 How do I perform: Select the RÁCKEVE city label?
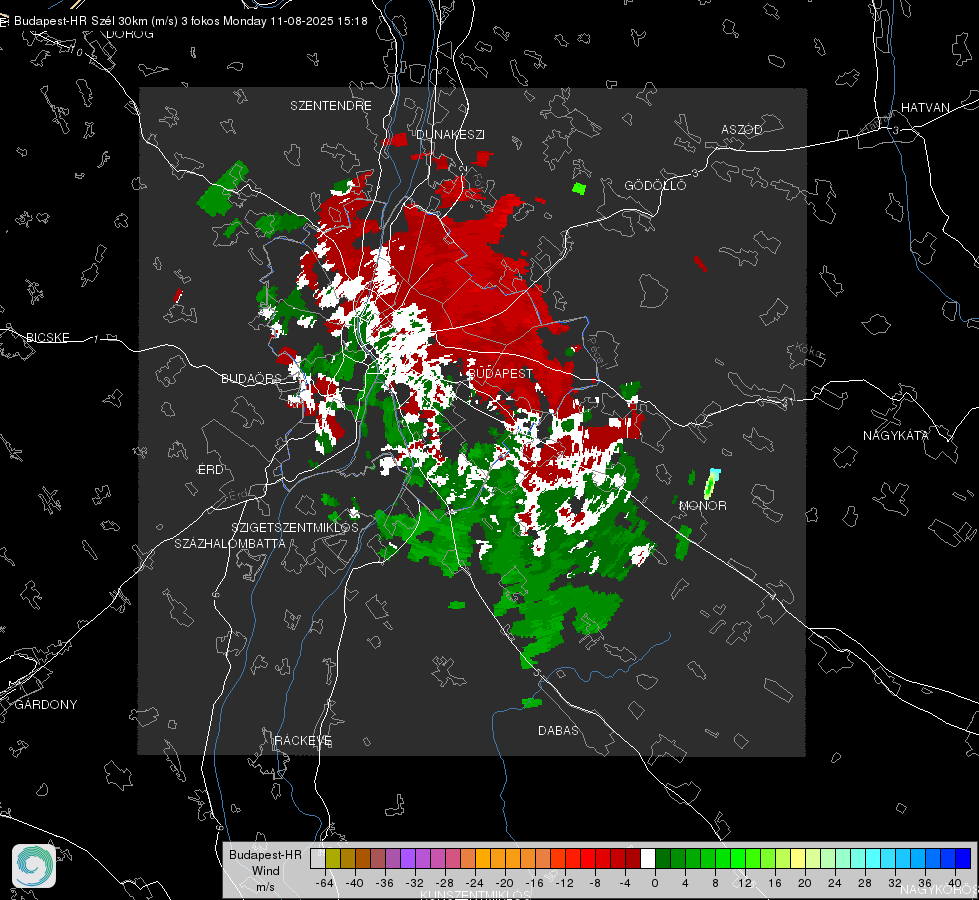point(303,741)
